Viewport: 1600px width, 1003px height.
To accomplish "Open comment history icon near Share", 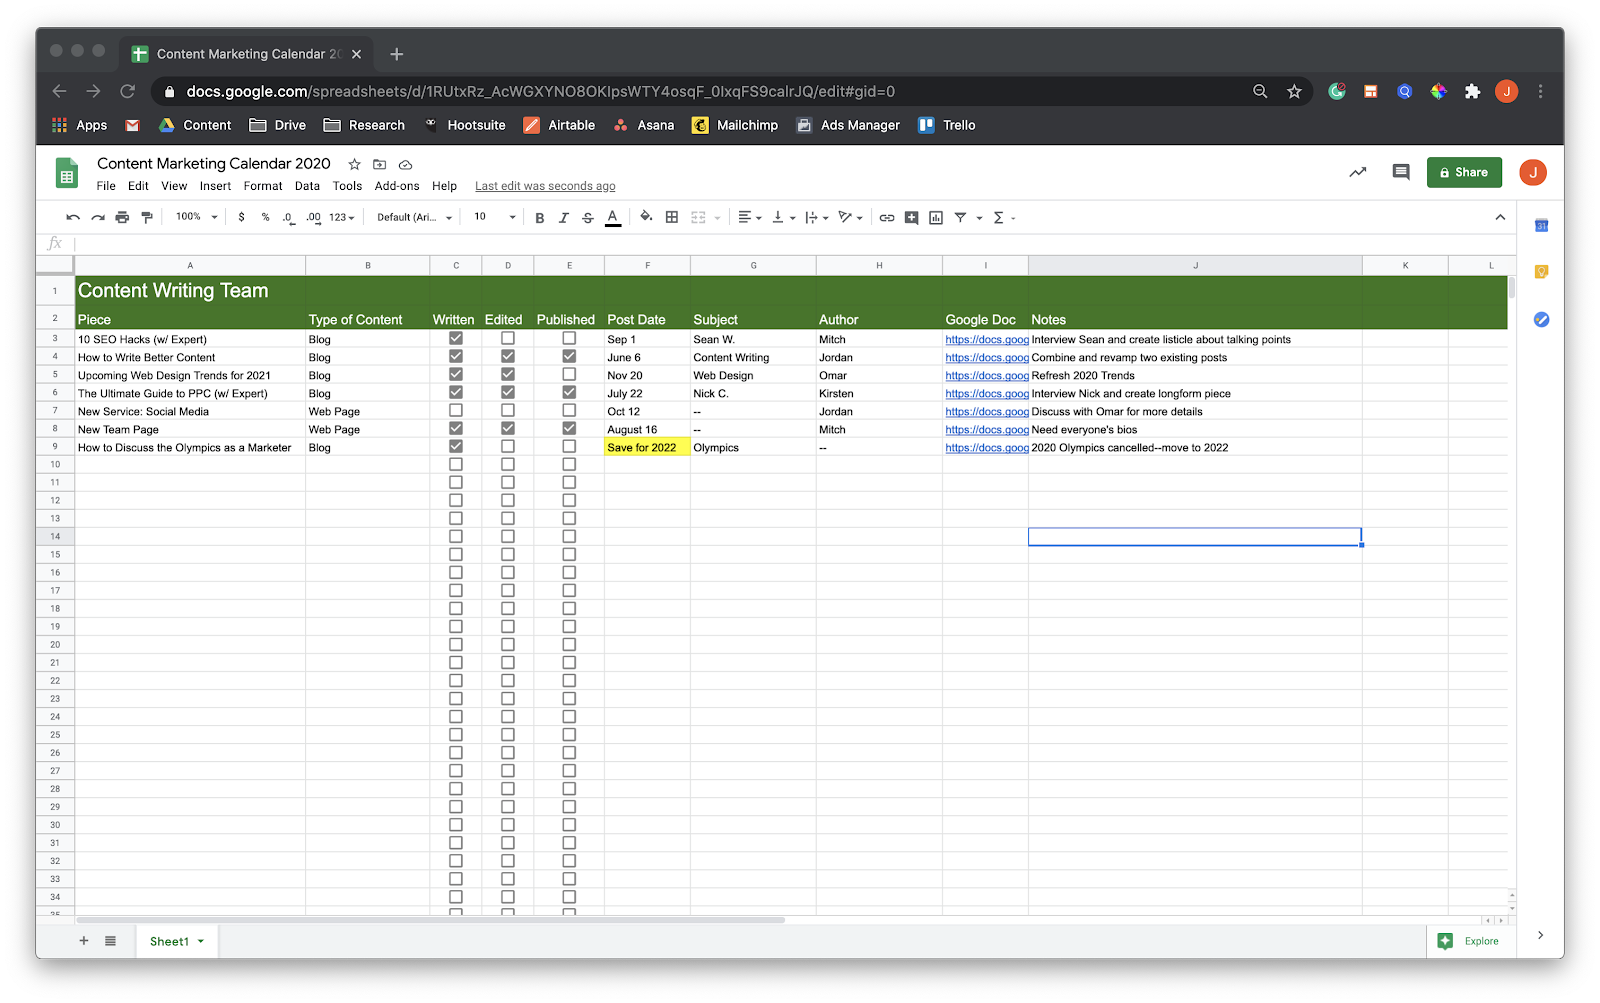I will [x=1401, y=172].
